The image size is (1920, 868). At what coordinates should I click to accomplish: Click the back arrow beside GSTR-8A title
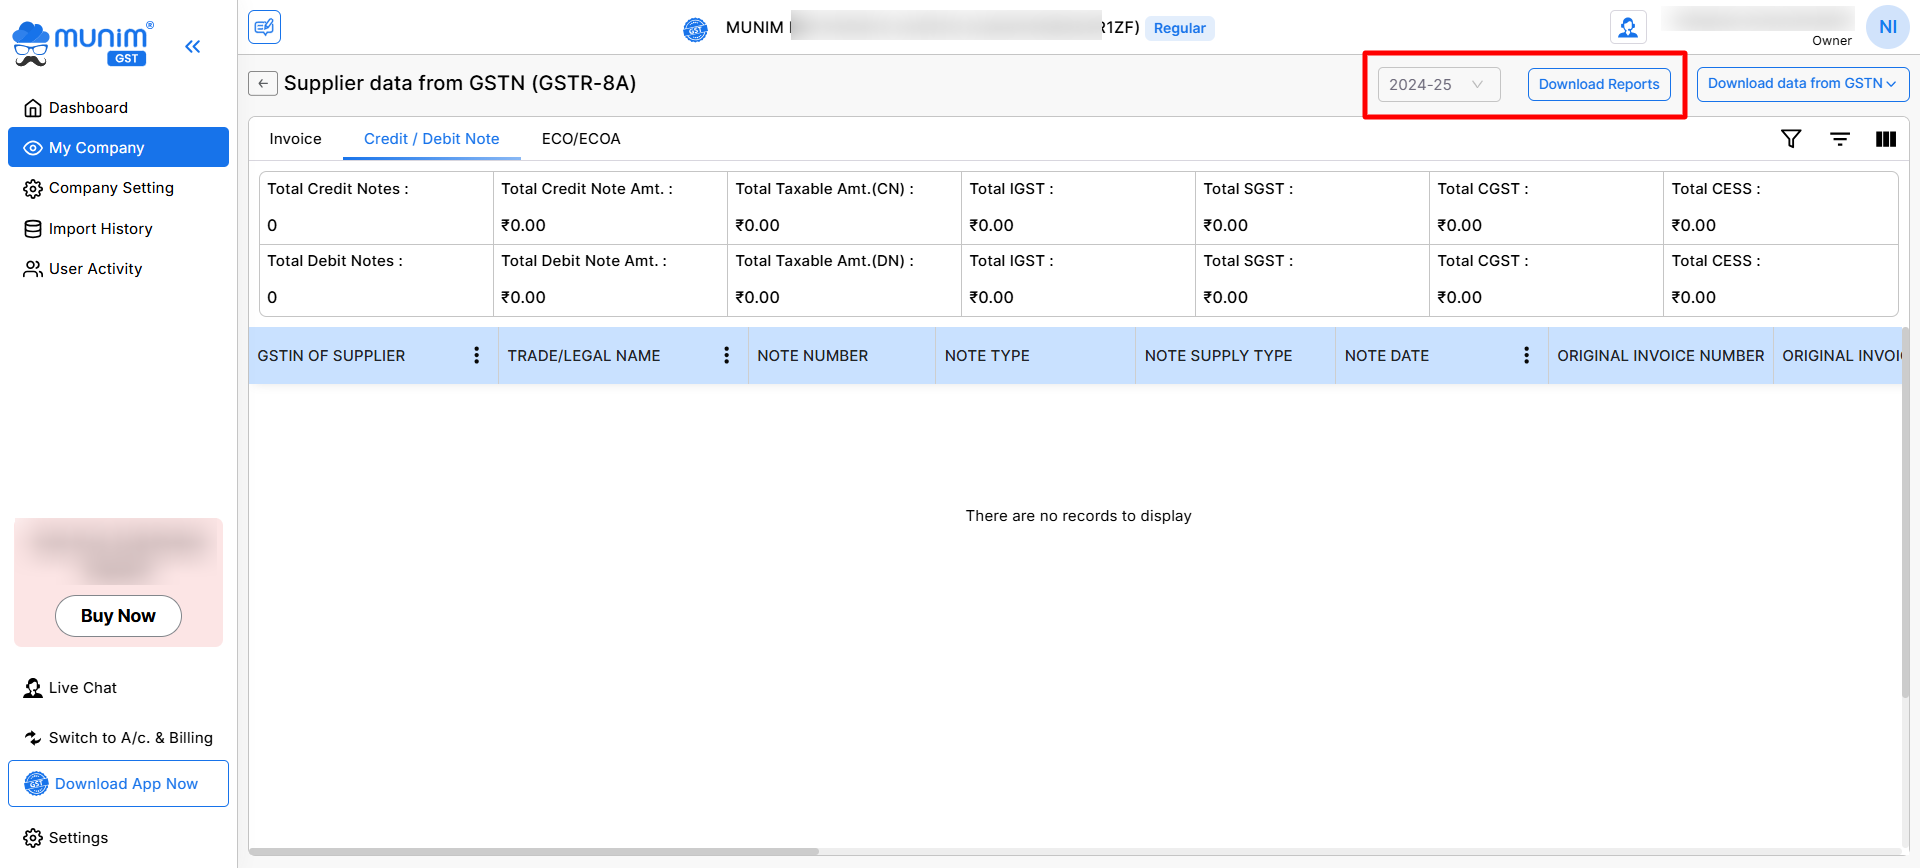click(262, 84)
